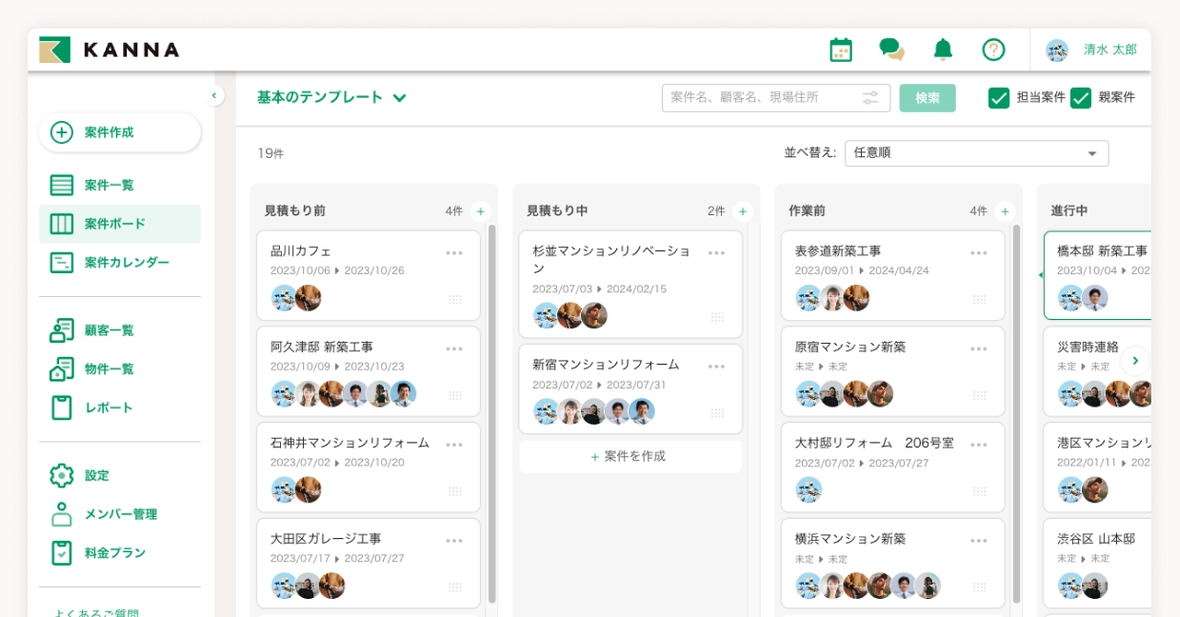Show next board columns with right arrow
Image resolution: width=1180 pixels, height=617 pixels.
(x=1135, y=361)
